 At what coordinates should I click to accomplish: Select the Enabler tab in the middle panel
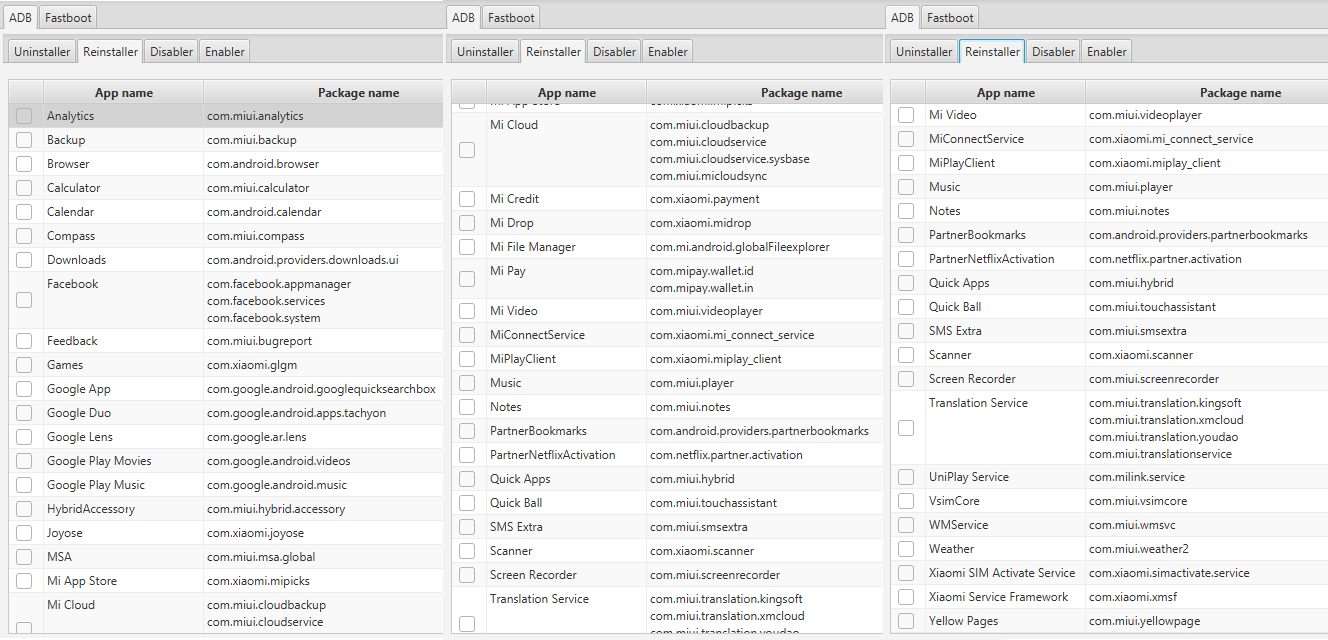668,52
